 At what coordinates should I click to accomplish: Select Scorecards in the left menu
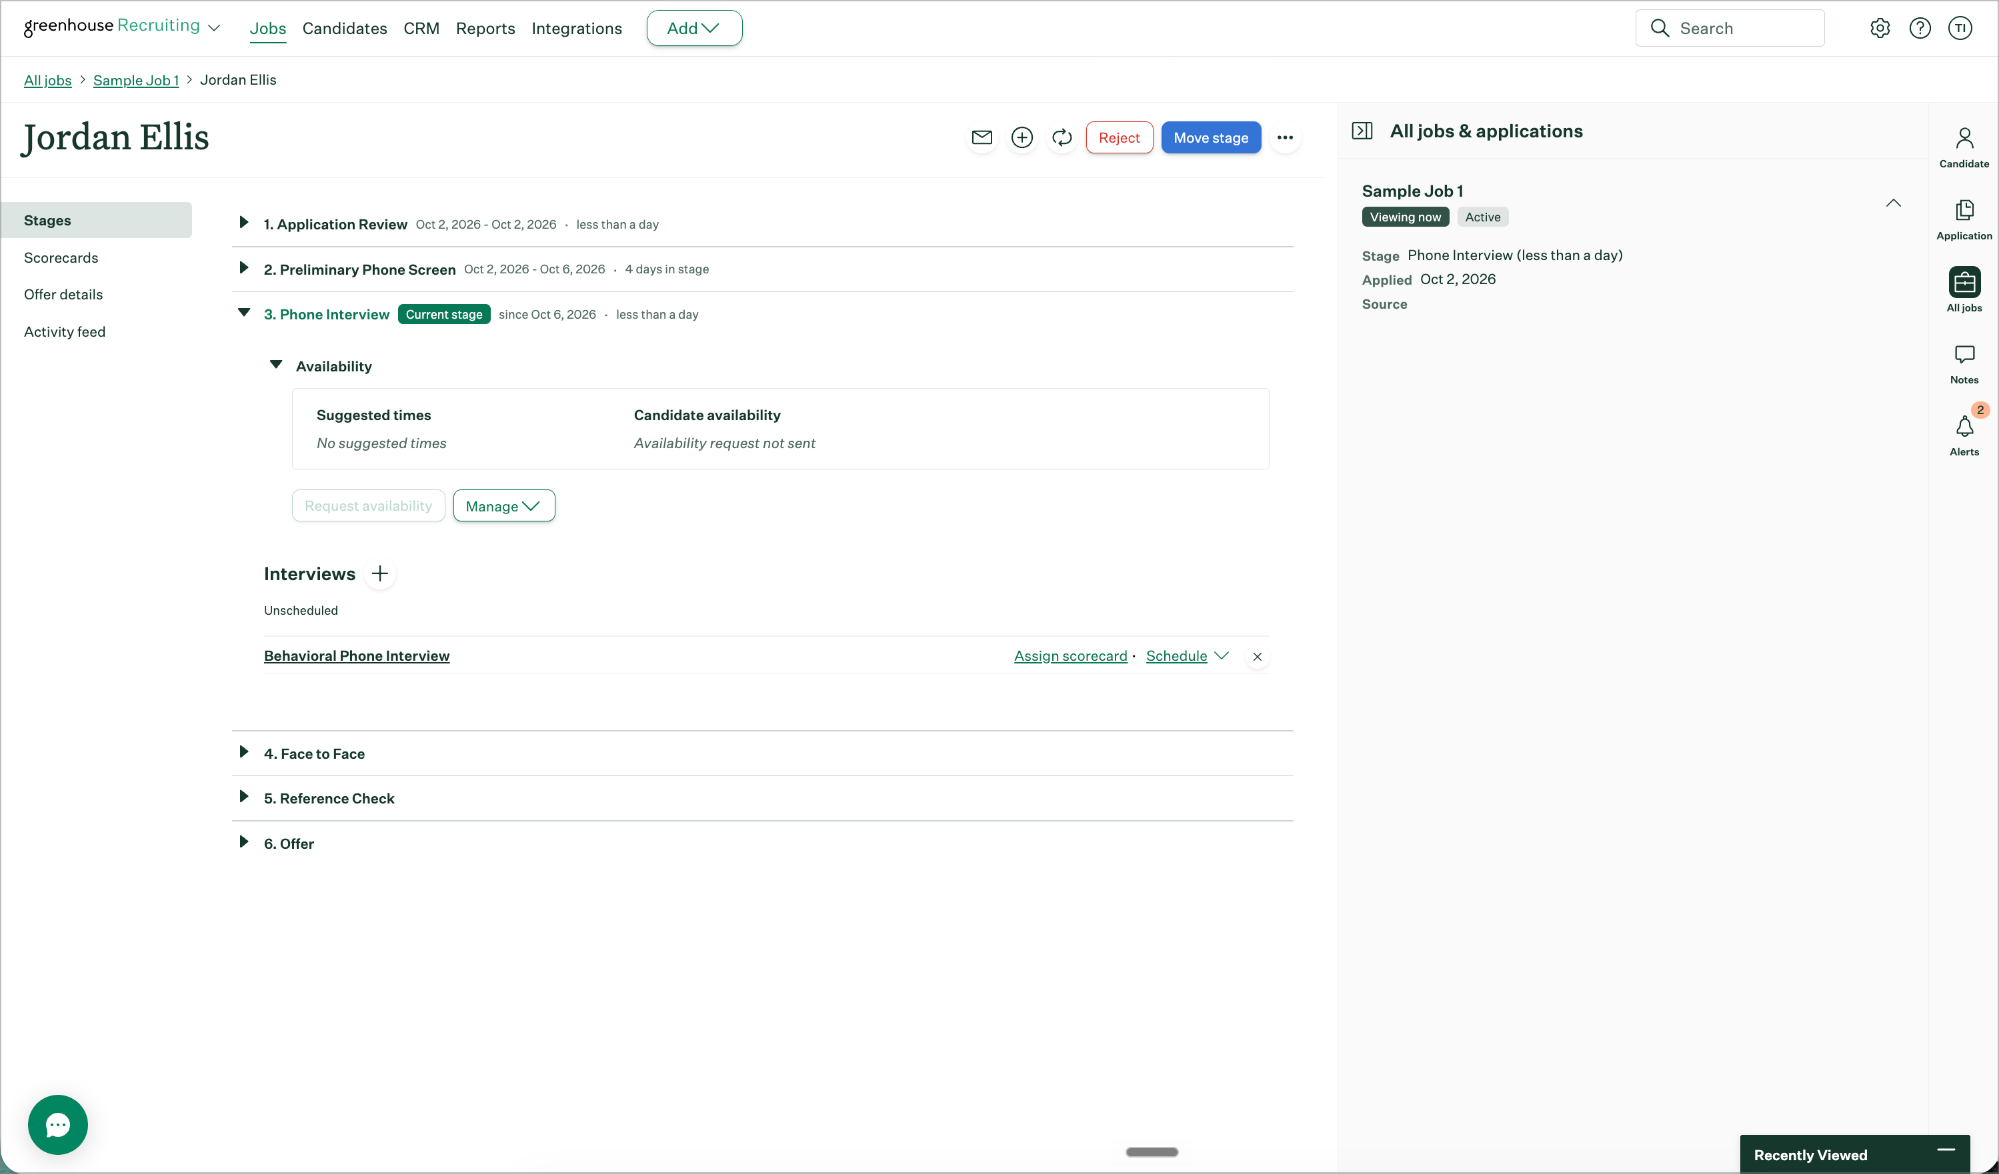61,258
